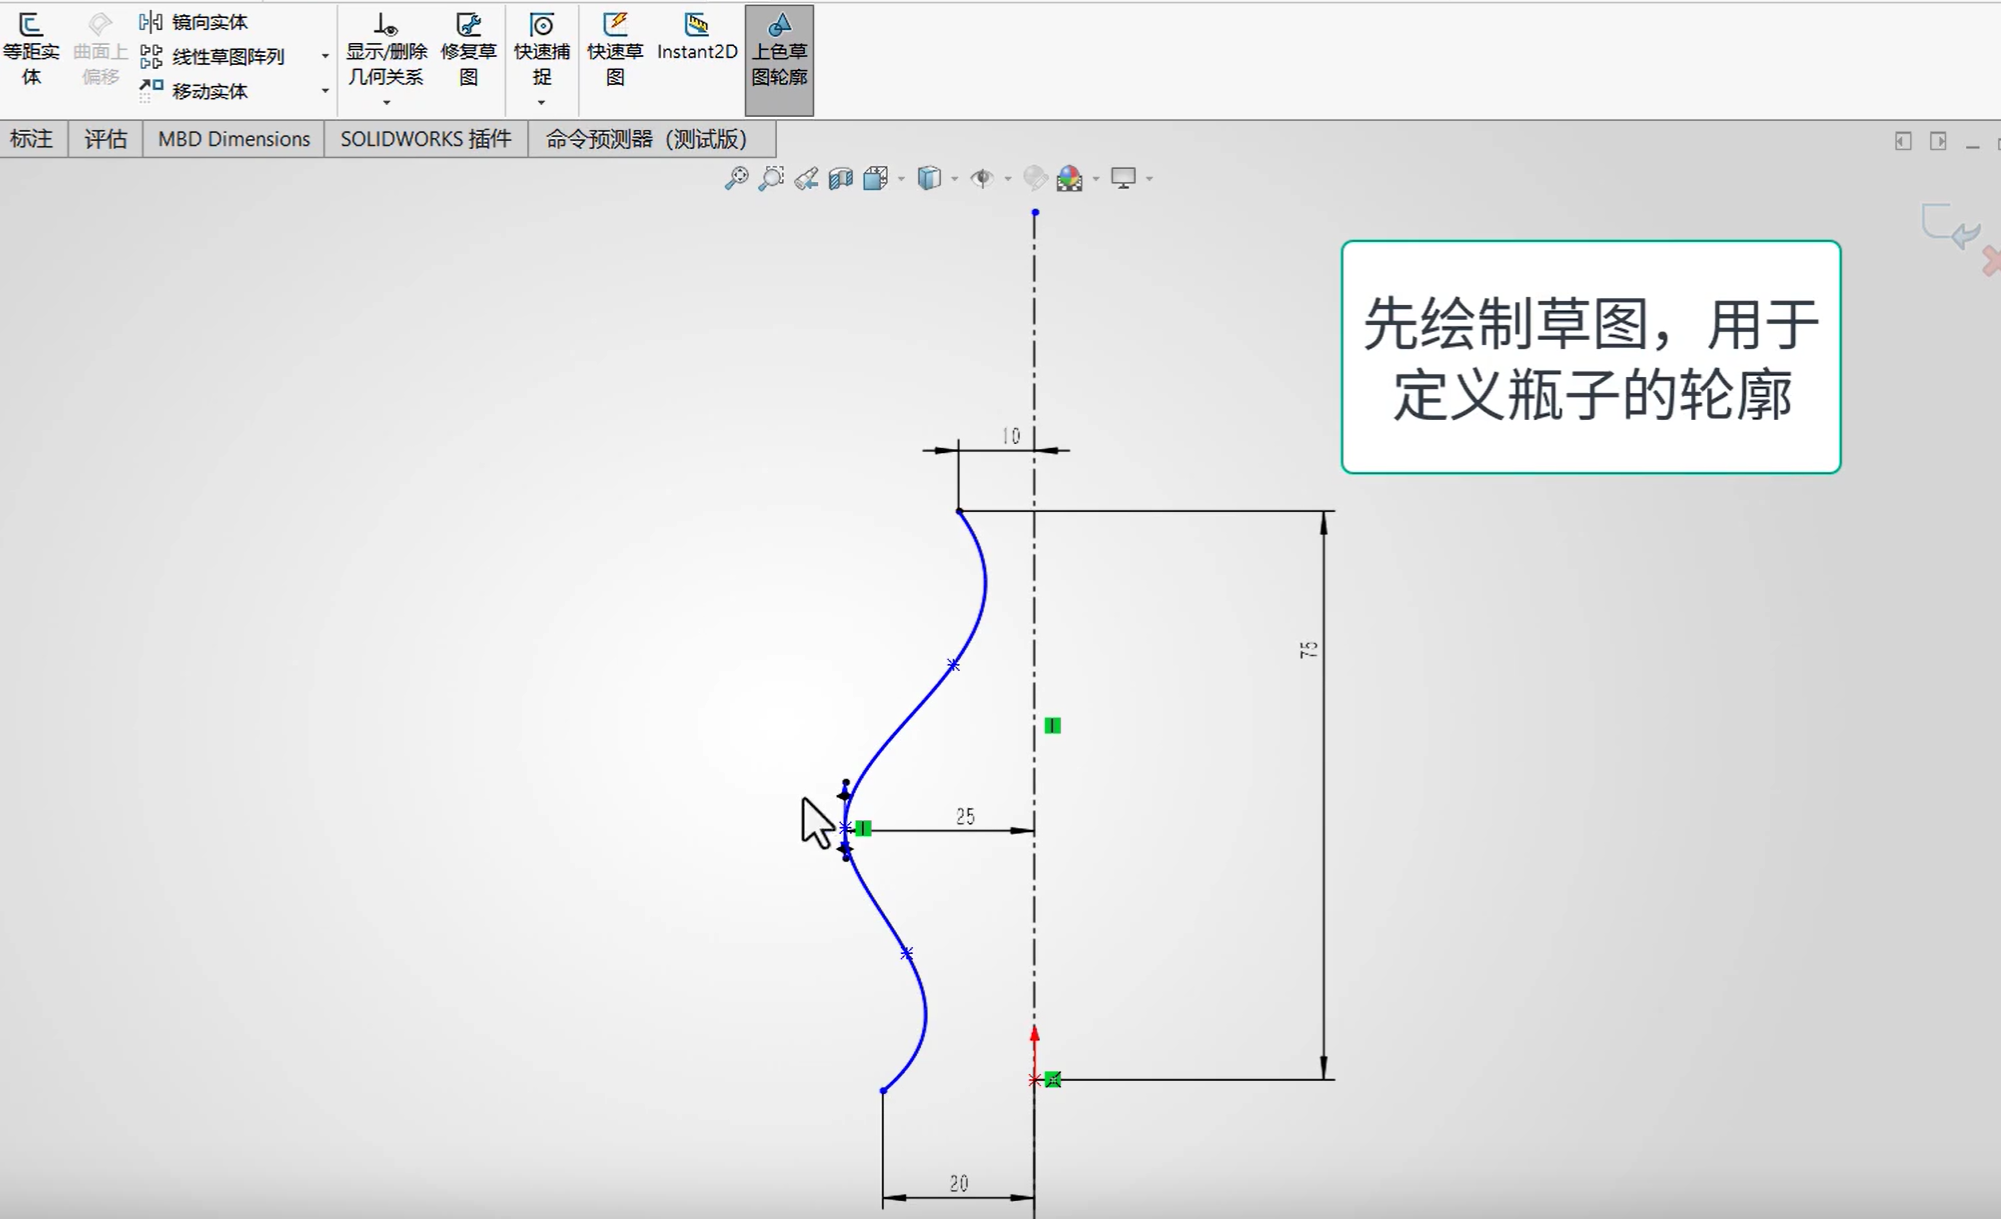Select the 镜向实体 (Mirror Entities) tool
The height and width of the screenshot is (1219, 2001).
click(x=209, y=20)
